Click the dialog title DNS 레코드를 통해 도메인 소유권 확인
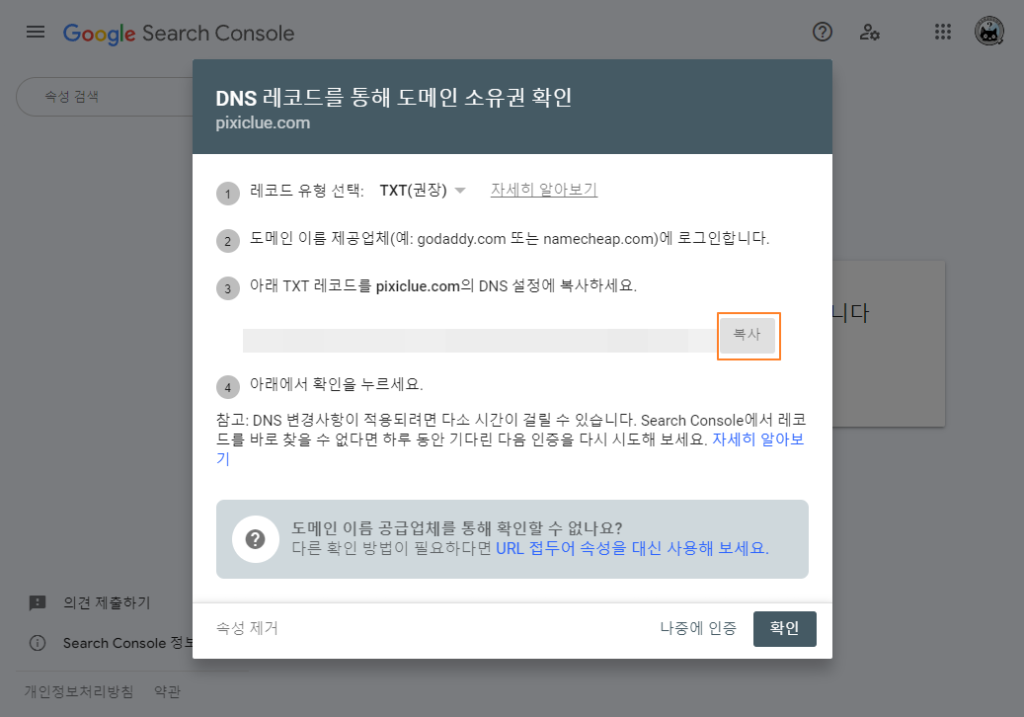Image resolution: width=1024 pixels, height=717 pixels. point(394,97)
